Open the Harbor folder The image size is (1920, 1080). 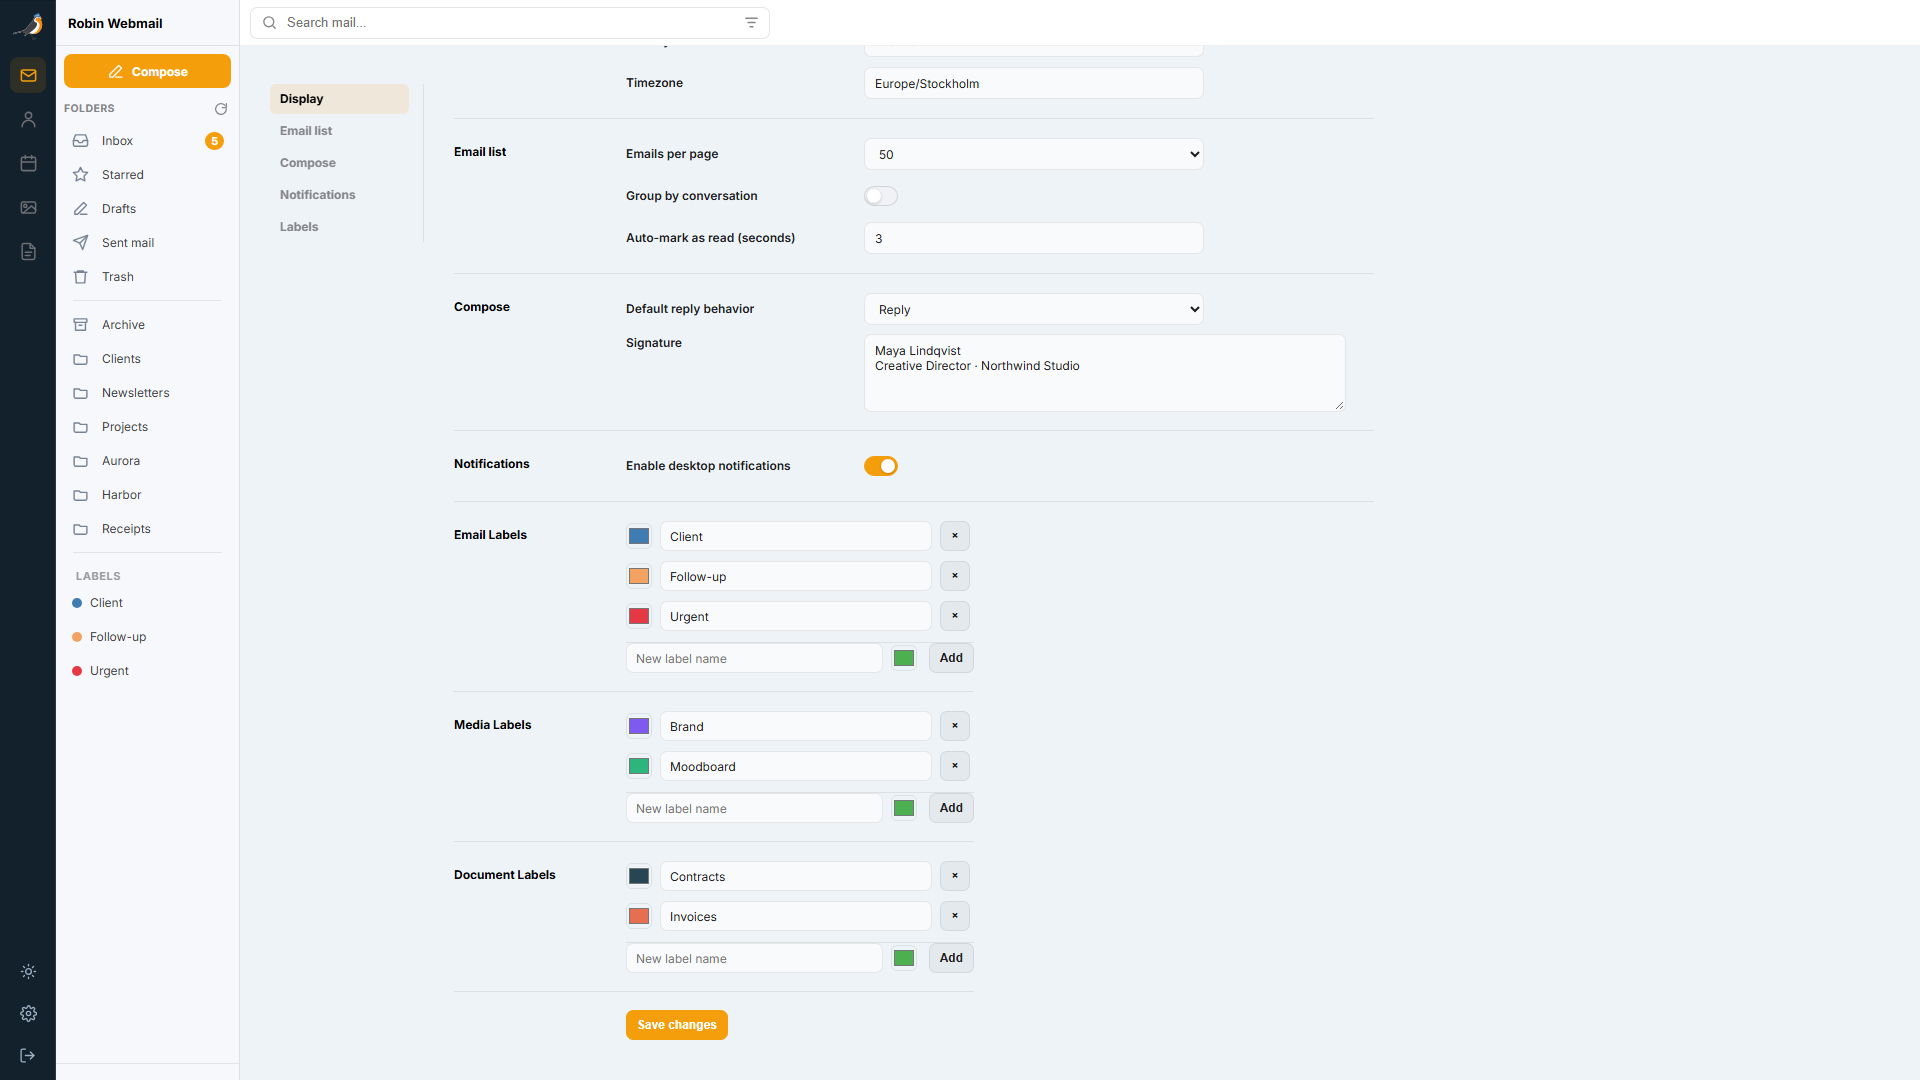(x=147, y=495)
